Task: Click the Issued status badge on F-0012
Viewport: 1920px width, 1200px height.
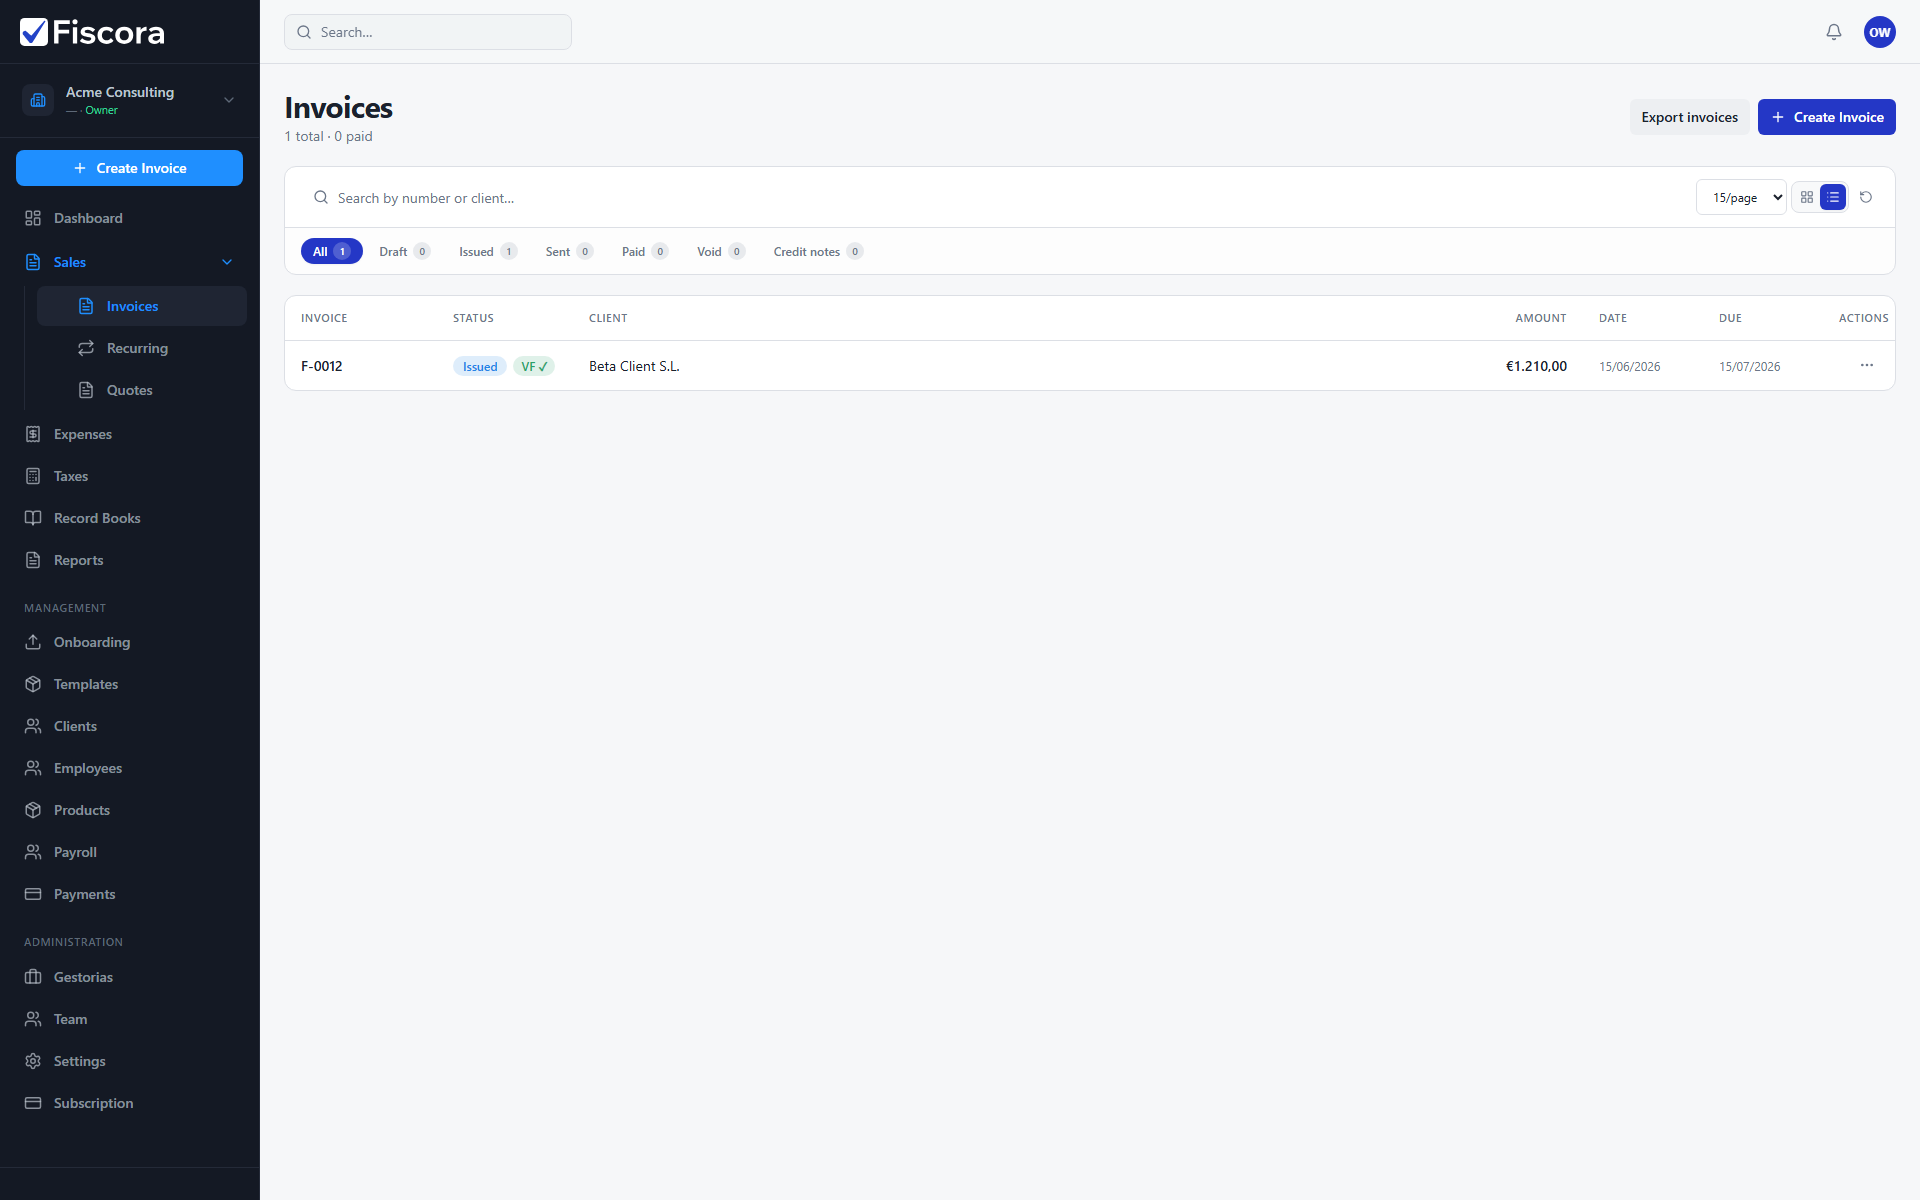Action: pyautogui.click(x=480, y=366)
